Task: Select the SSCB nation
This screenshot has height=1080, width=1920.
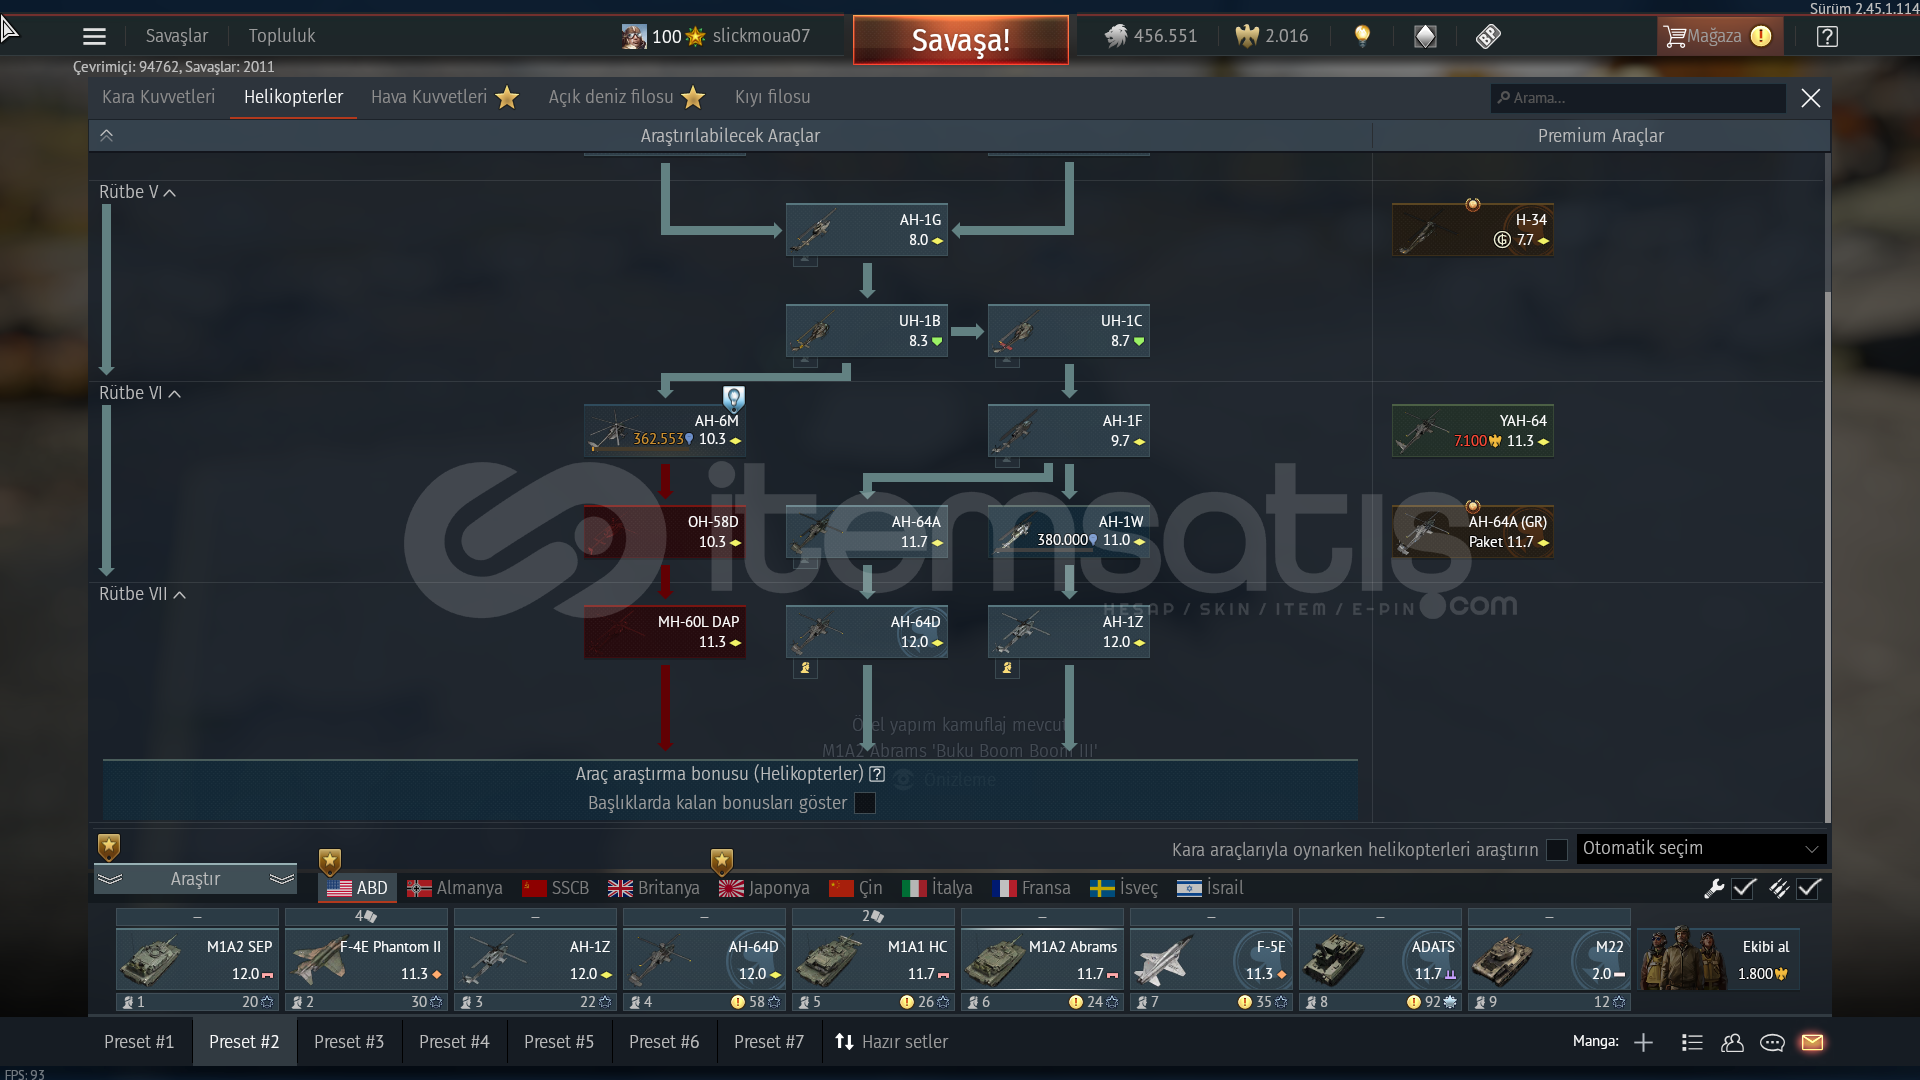Action: [556, 888]
